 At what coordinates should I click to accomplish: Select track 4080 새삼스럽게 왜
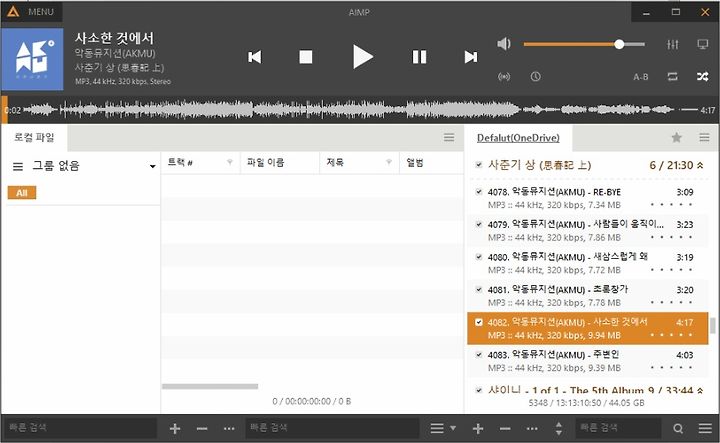587,264
